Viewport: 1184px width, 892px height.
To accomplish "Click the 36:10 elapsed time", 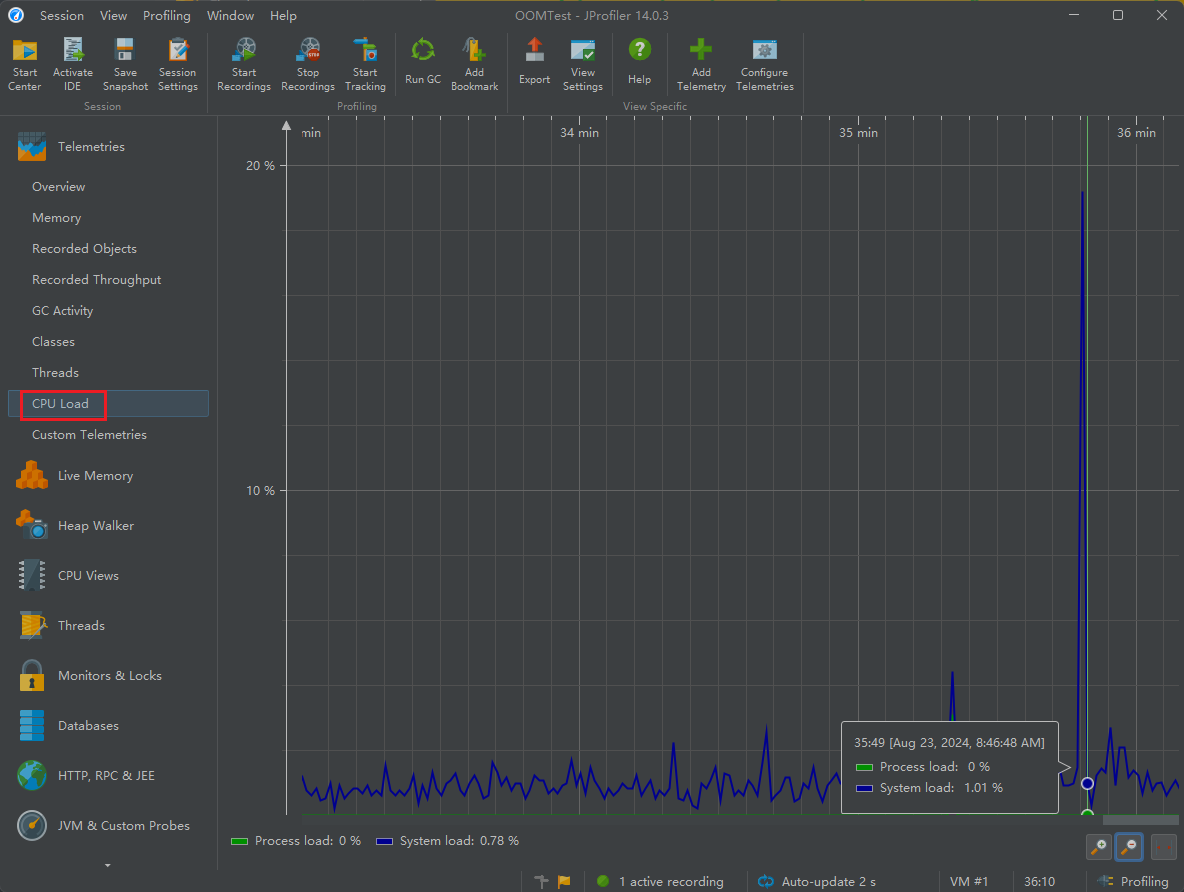I will (1040, 881).
